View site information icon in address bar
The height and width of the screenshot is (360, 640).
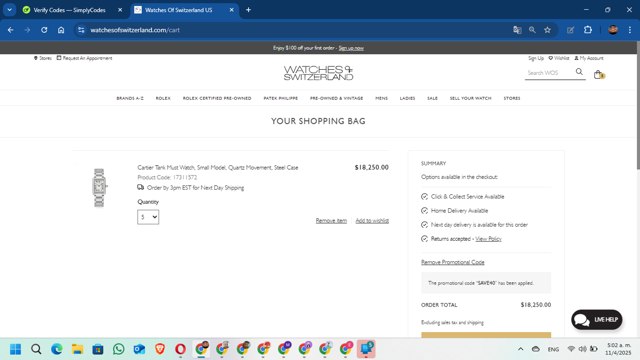(x=81, y=30)
